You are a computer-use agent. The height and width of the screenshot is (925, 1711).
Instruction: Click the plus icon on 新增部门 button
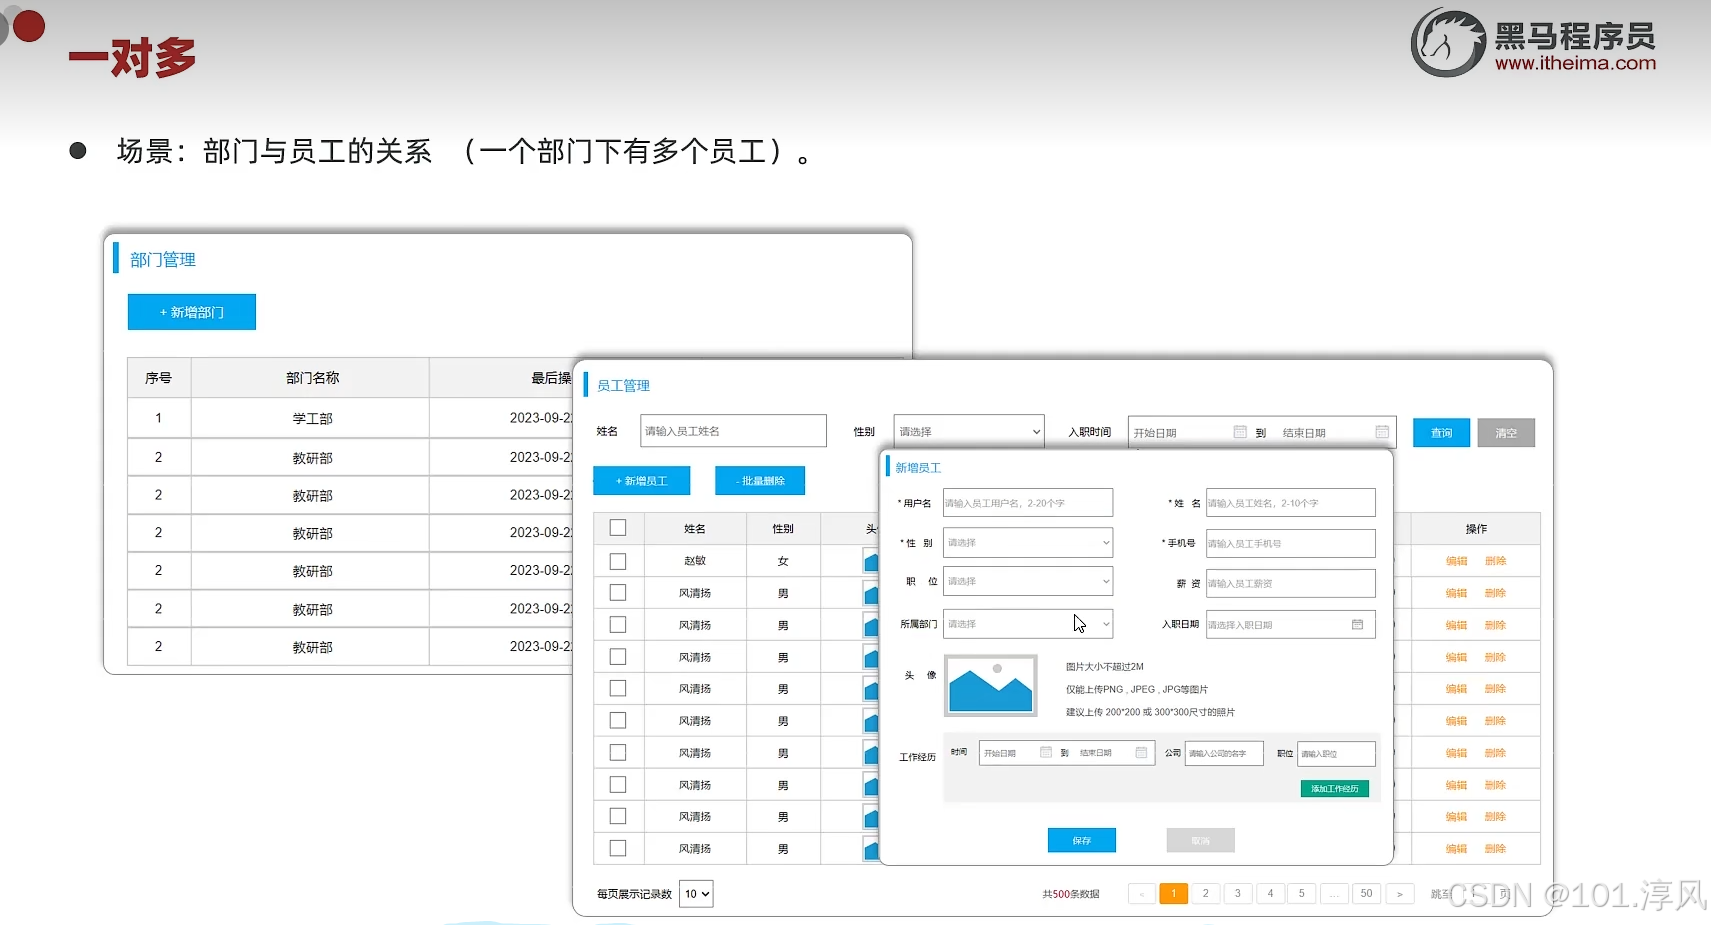(x=163, y=312)
